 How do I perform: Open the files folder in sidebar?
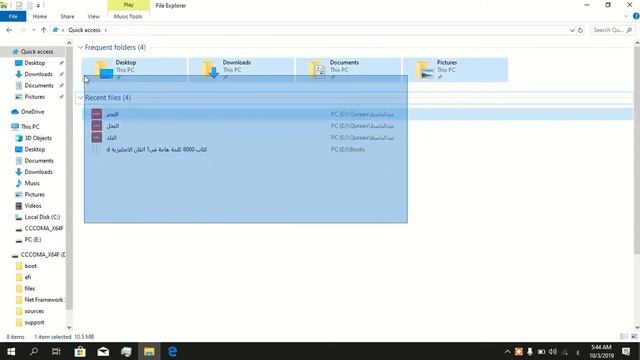(x=30, y=289)
